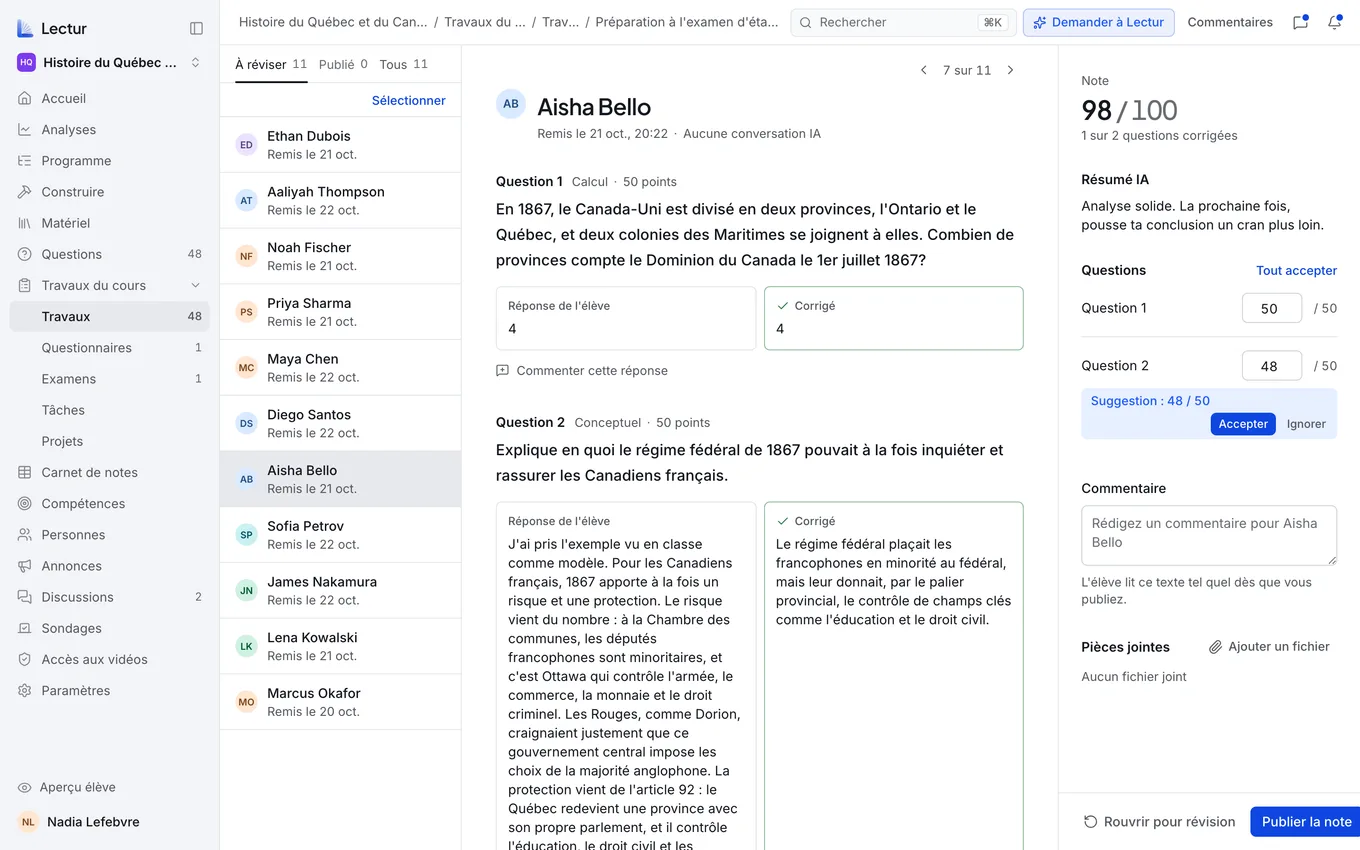Click the Compétences target icon
The image size is (1360, 850).
tap(25, 503)
